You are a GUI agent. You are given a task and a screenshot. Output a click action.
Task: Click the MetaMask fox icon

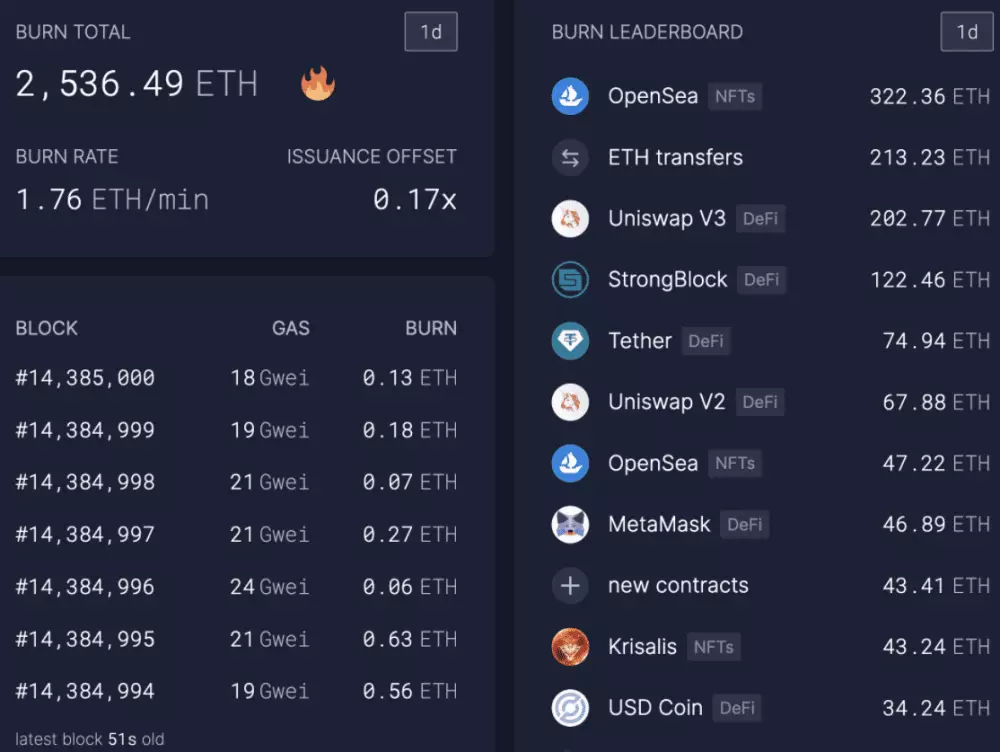click(x=570, y=524)
